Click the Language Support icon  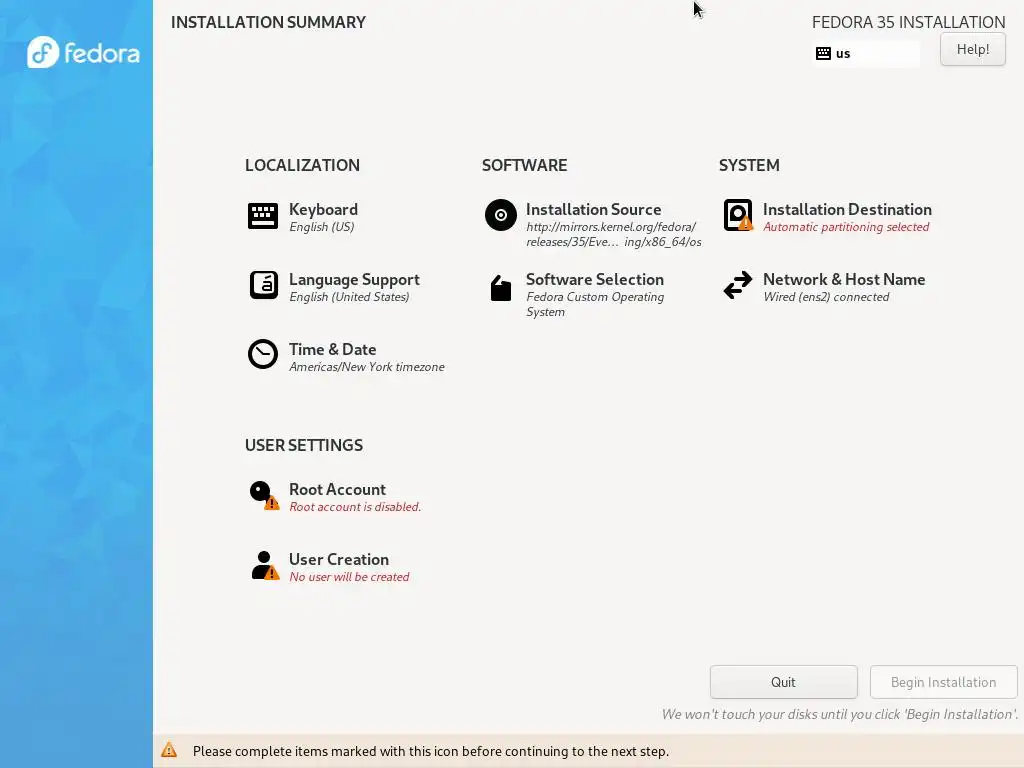coord(263,285)
